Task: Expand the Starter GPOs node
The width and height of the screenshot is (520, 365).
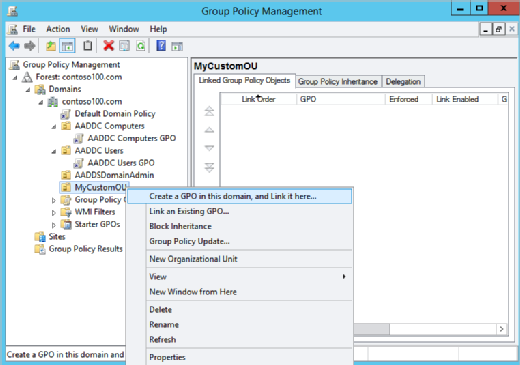Action: [x=54, y=225]
